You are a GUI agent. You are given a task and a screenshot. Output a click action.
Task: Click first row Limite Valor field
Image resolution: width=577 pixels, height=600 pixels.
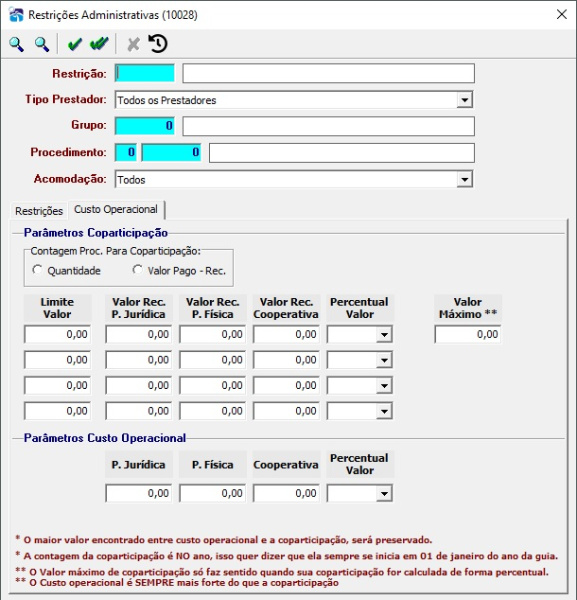coord(57,334)
